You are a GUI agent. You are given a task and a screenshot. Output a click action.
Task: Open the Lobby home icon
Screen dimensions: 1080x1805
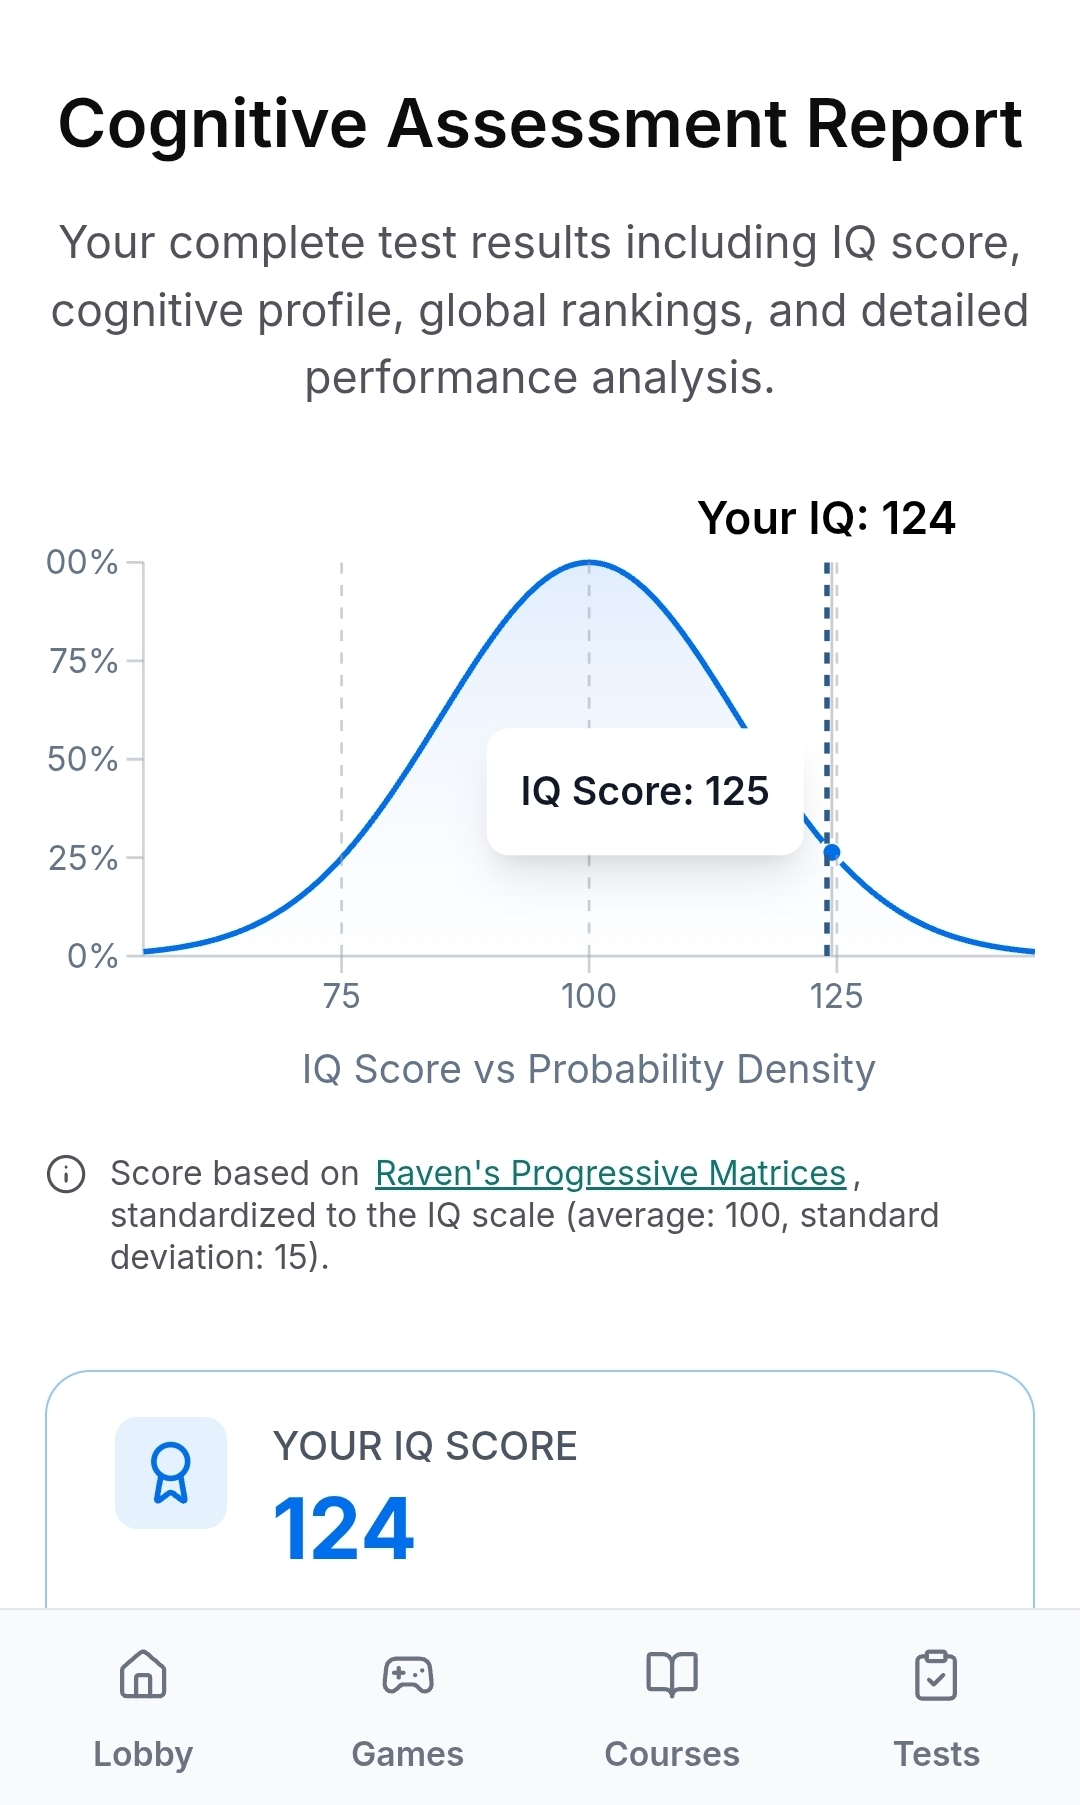143,1674
